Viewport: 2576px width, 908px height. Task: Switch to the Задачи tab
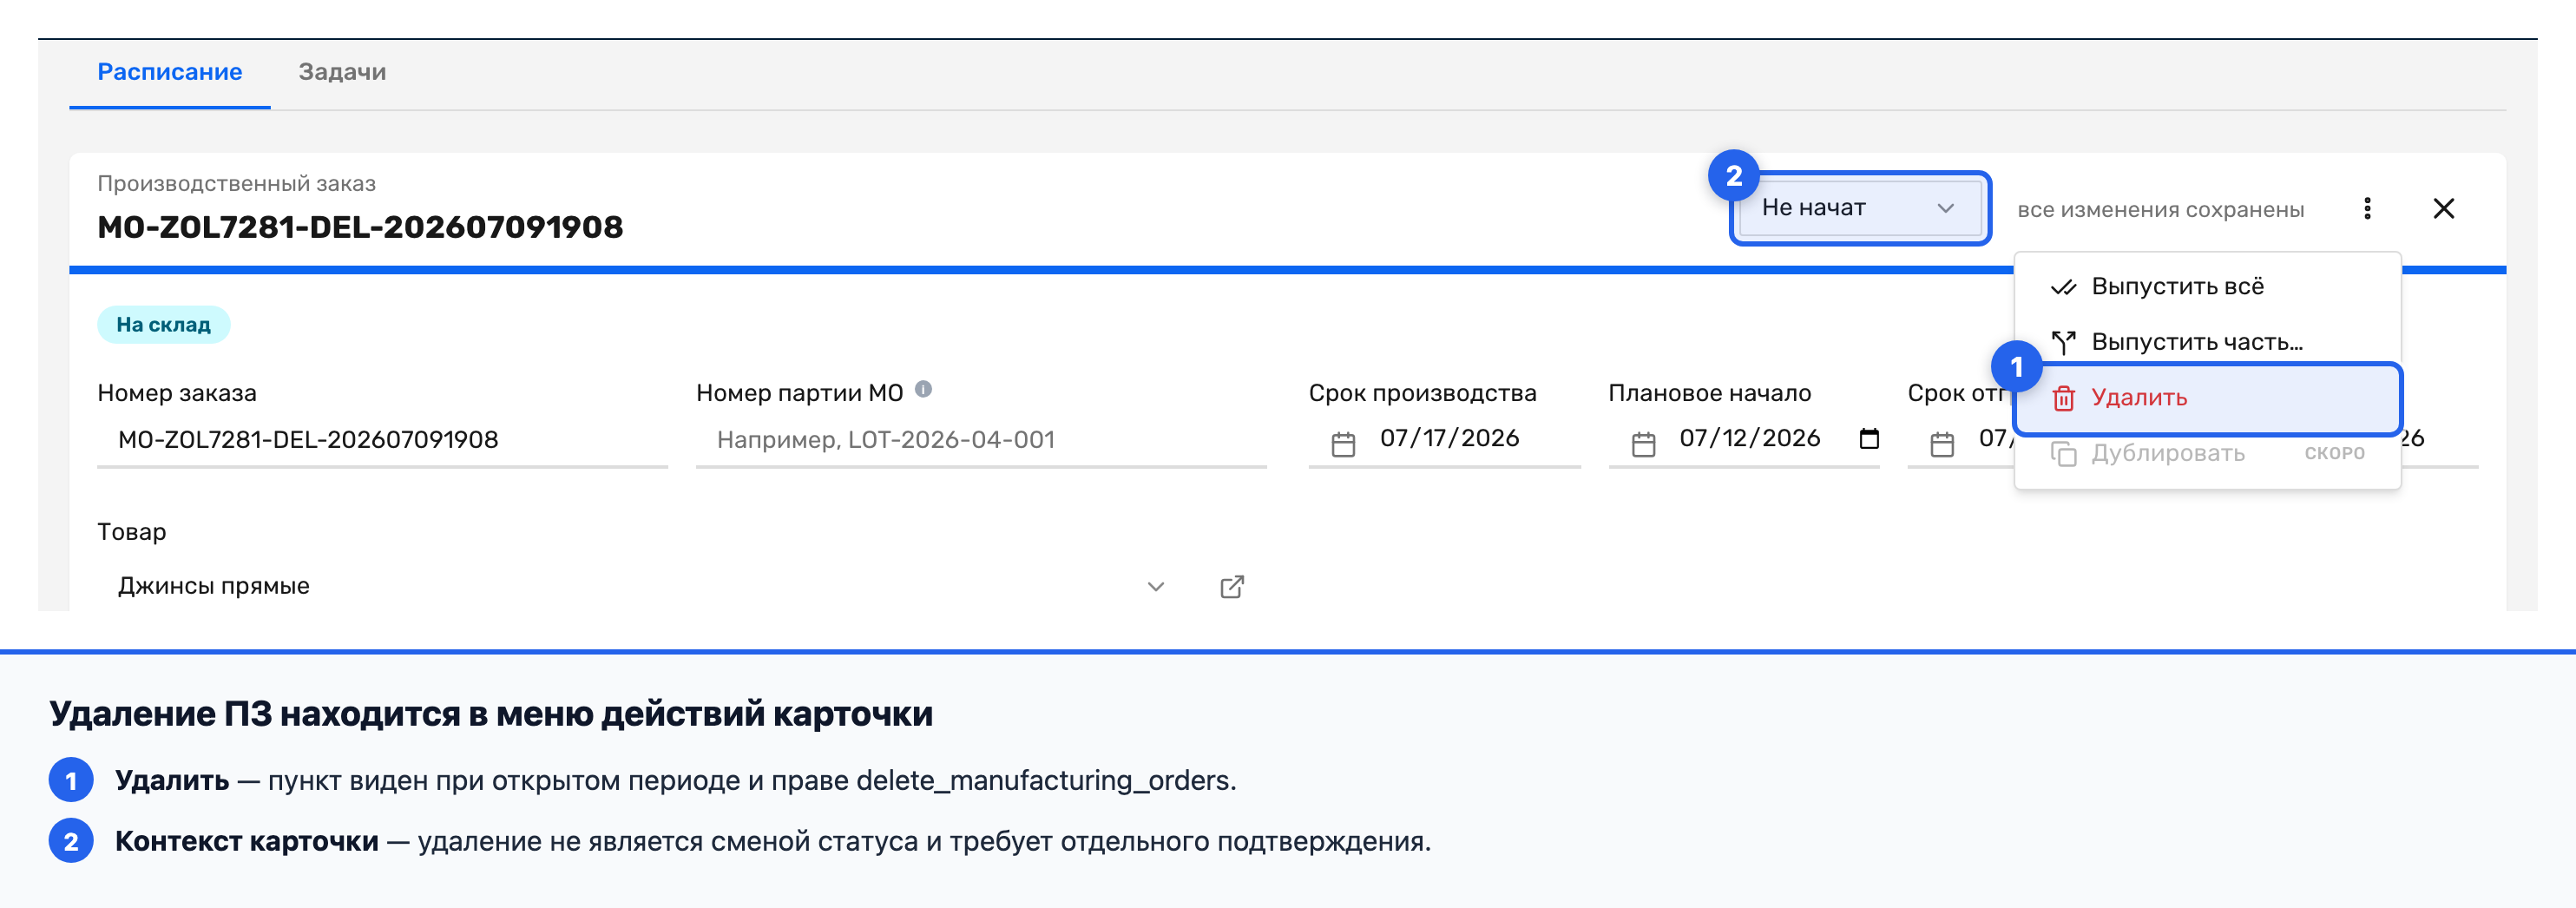pyautogui.click(x=342, y=72)
